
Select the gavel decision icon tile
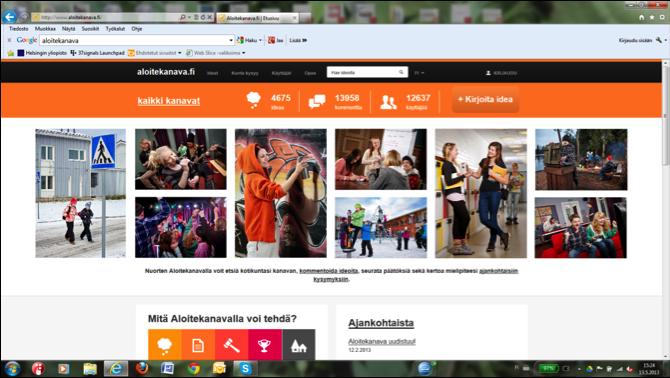pos(231,345)
